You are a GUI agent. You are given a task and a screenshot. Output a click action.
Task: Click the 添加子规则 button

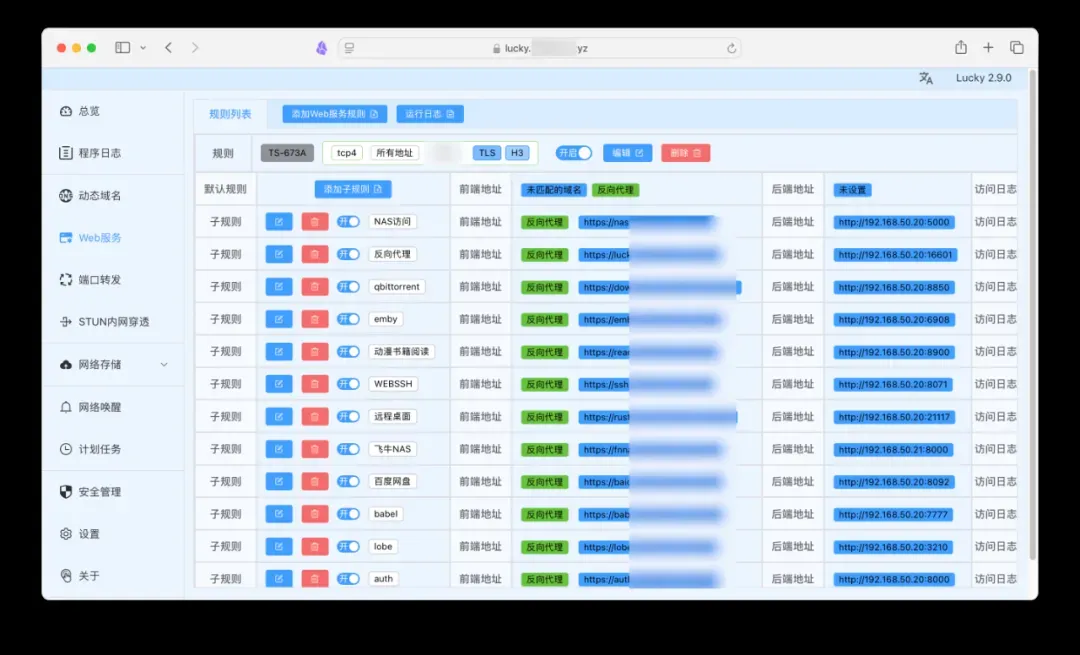353,189
